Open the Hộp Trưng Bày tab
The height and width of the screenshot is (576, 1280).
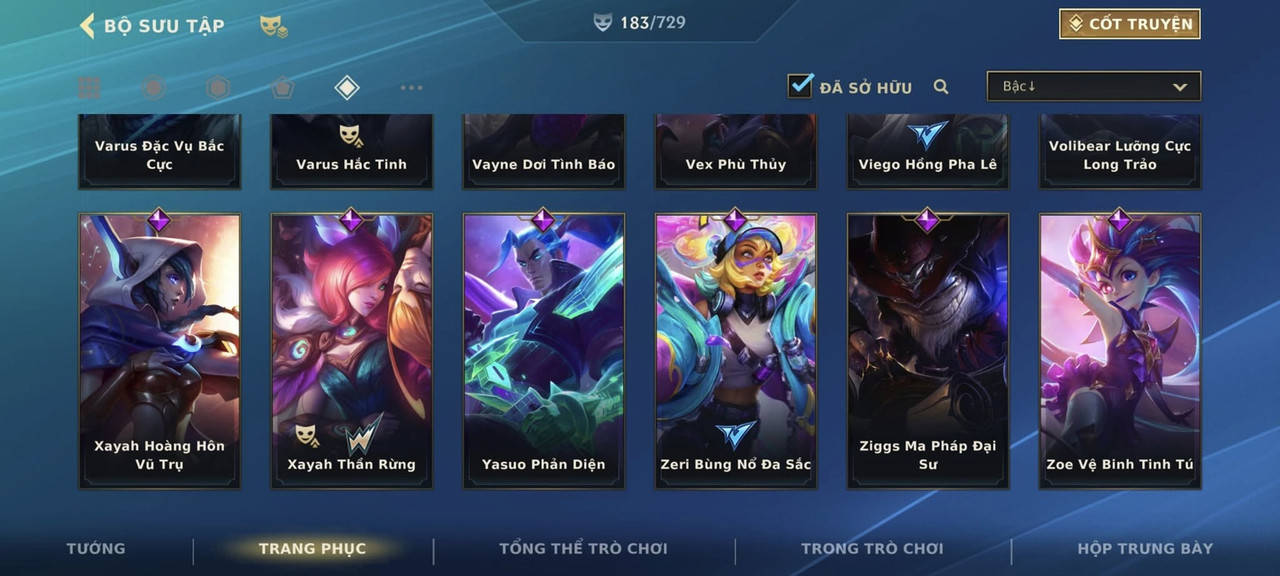[1145, 548]
